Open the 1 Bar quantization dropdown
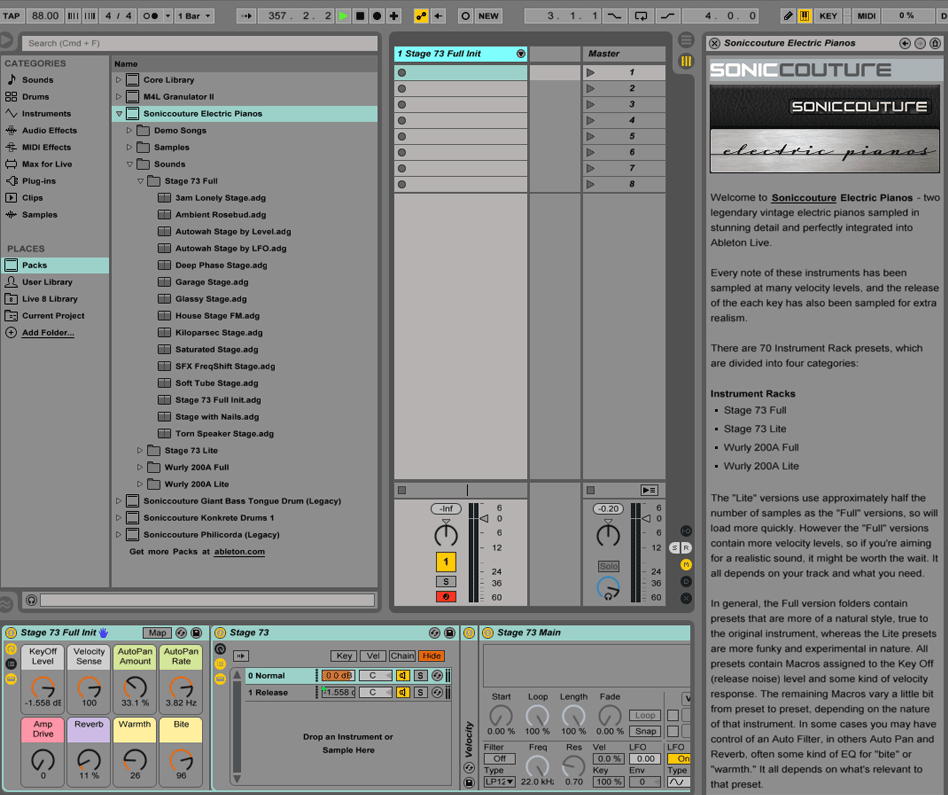 195,16
